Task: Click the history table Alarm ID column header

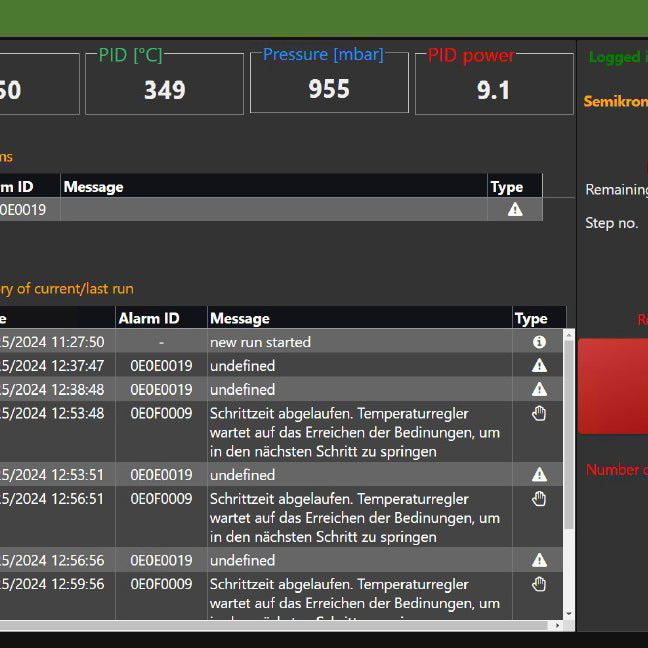Action: 149,318
